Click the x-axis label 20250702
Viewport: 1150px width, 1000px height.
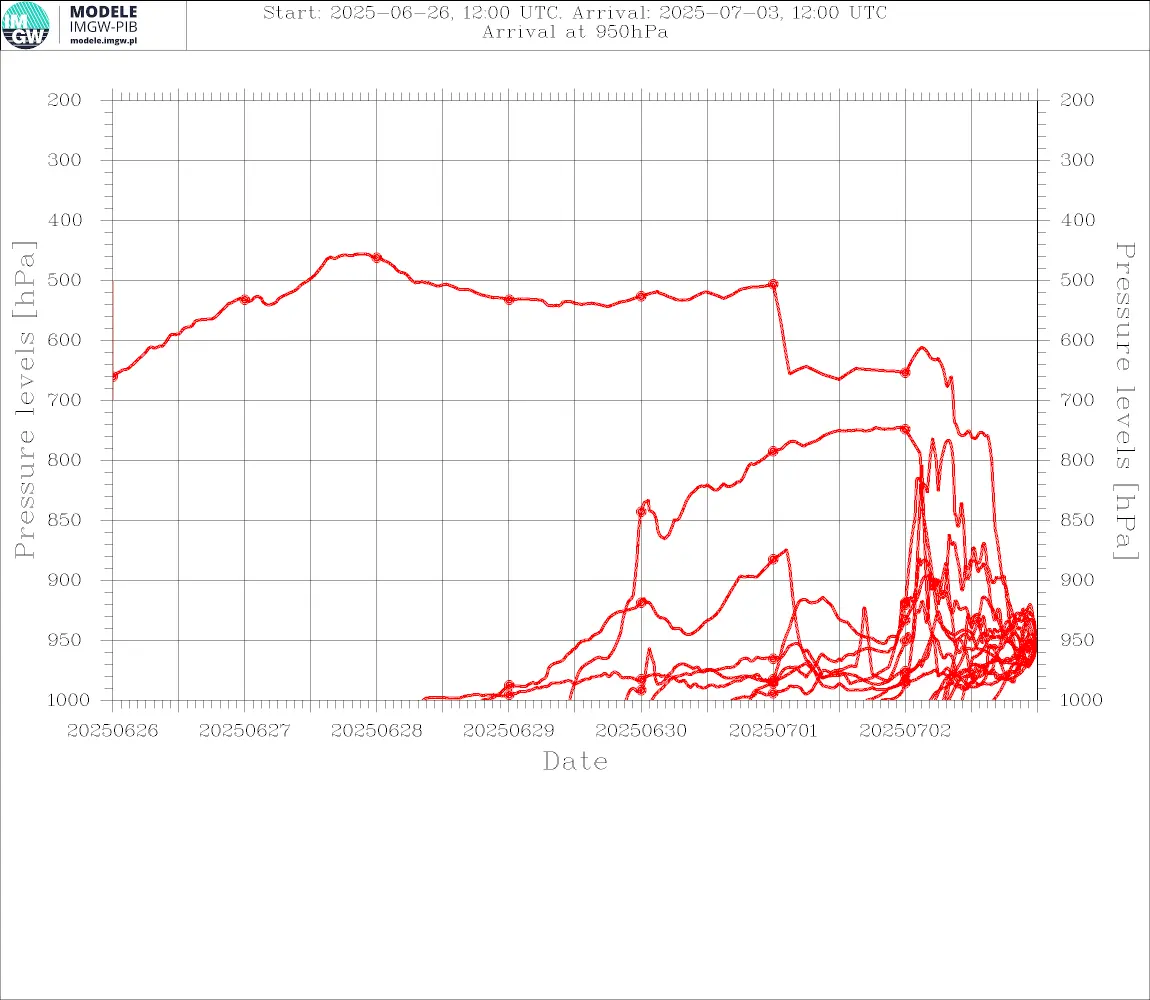905,731
